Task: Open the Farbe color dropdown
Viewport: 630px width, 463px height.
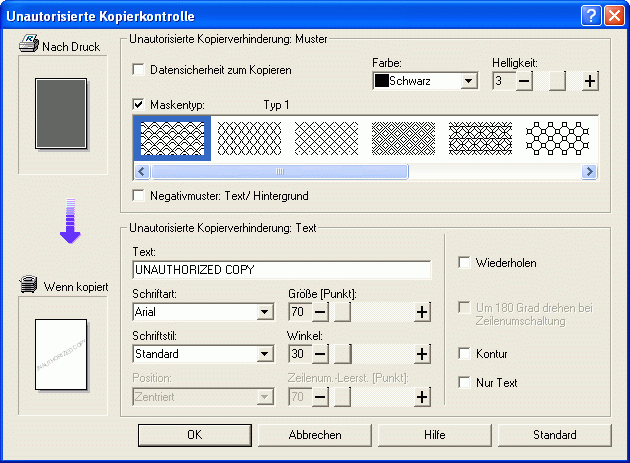Action: coord(468,81)
